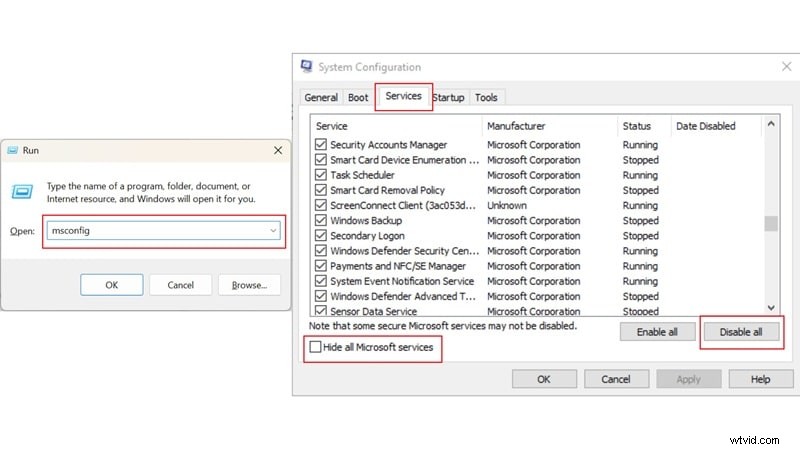This screenshot has width=800, height=450.
Task: Click the Run dialog title bar icon
Action: (13, 151)
